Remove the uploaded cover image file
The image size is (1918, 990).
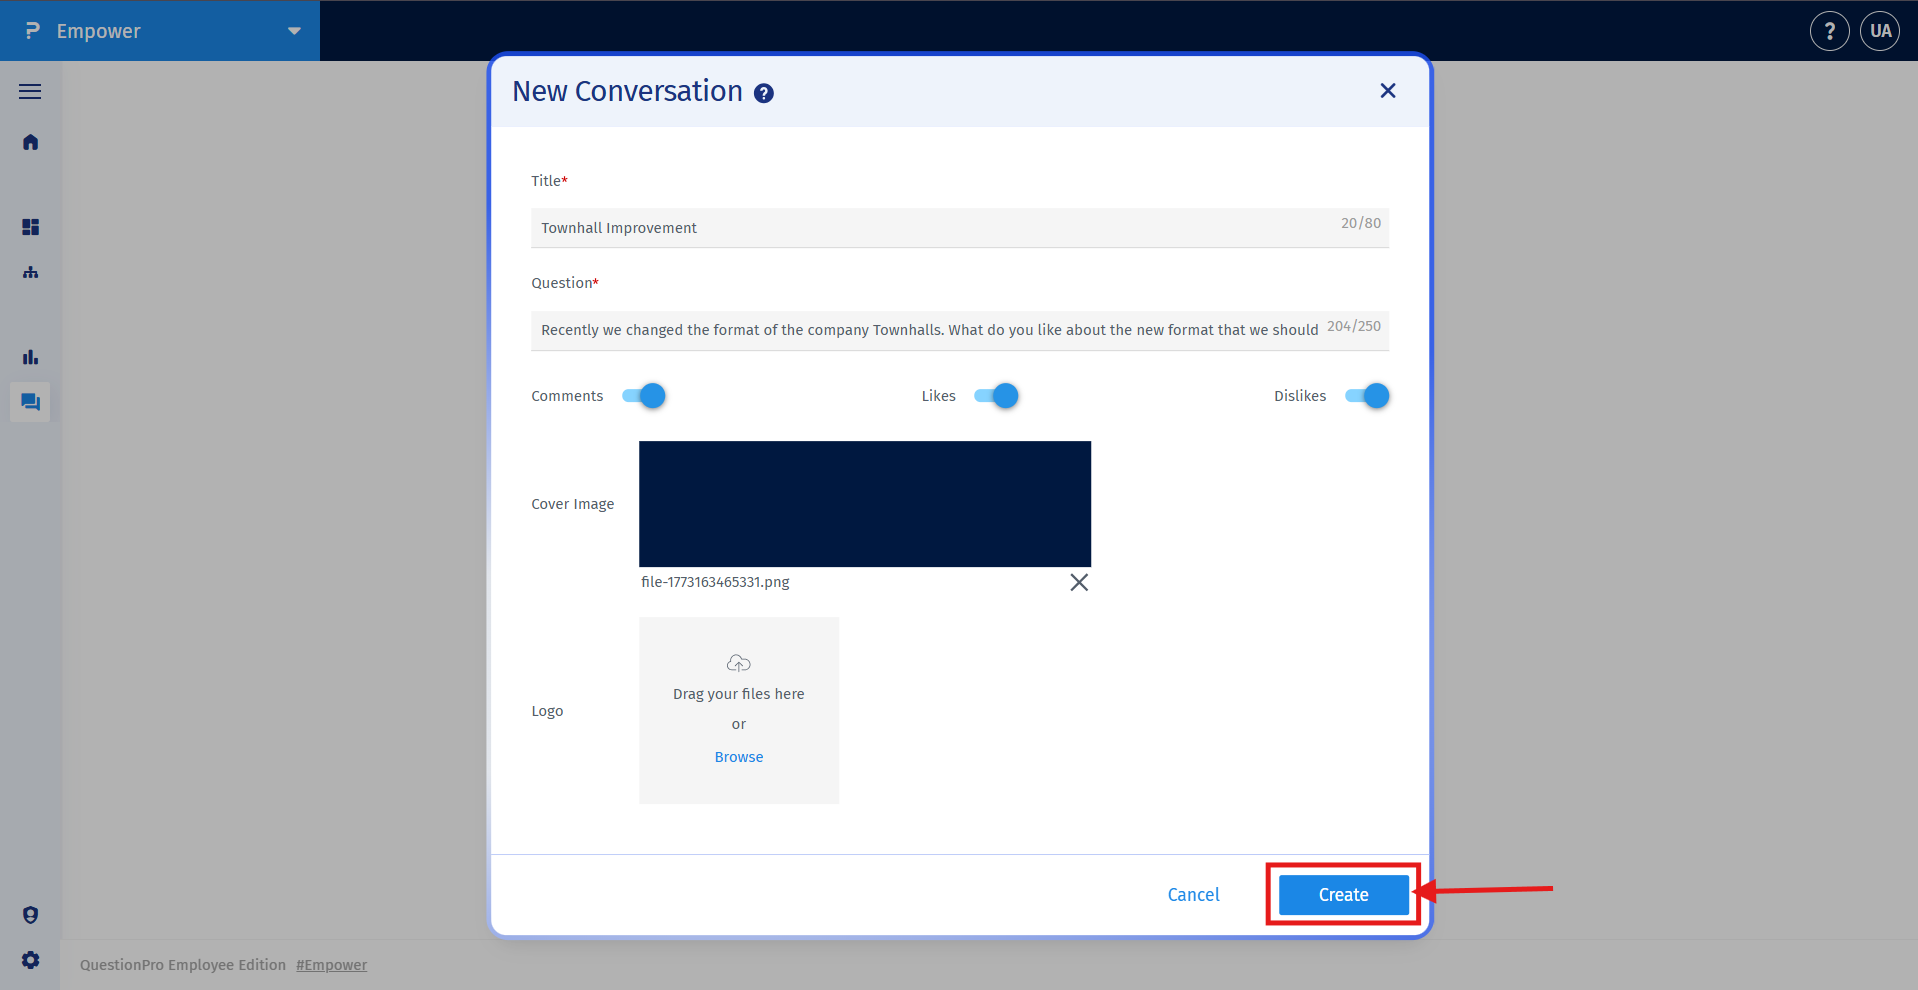tap(1078, 581)
